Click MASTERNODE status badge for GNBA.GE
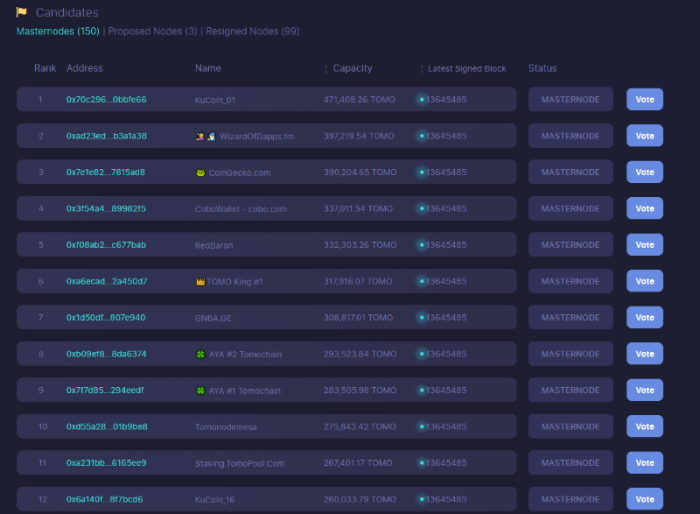The height and width of the screenshot is (514, 700). (x=571, y=317)
